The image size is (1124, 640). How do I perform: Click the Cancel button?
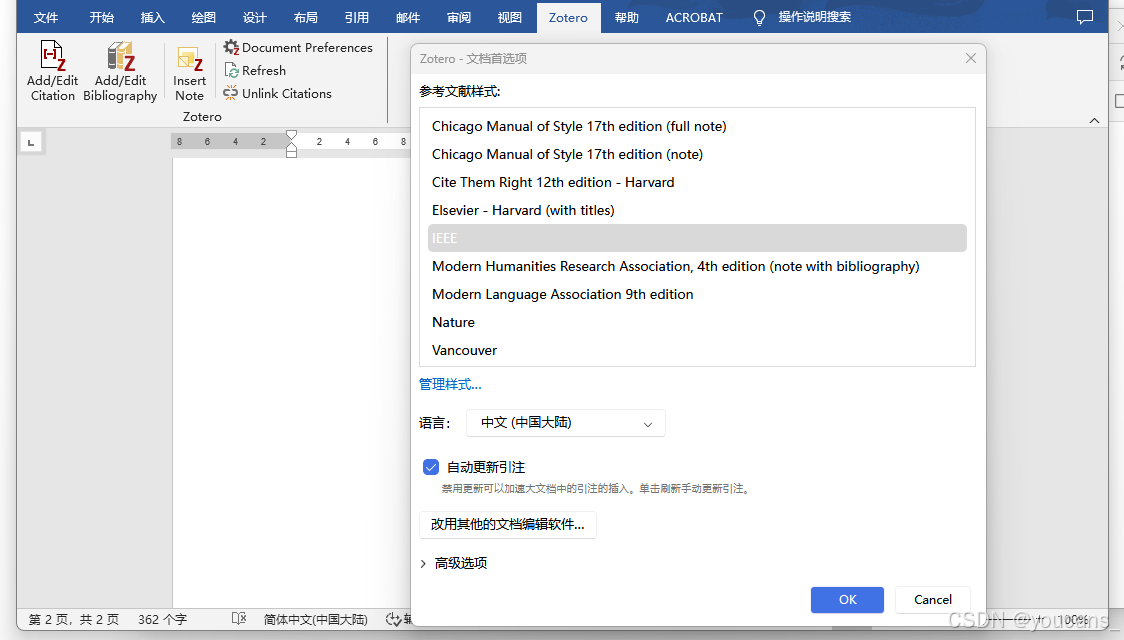933,600
